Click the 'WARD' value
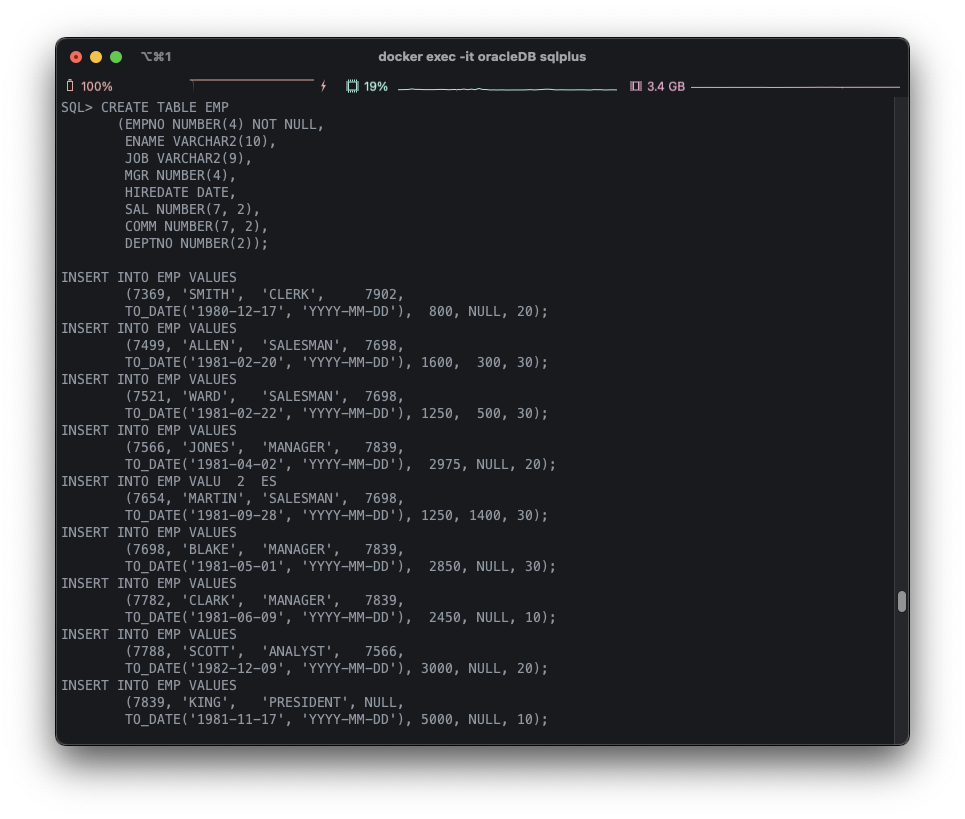This screenshot has width=965, height=819. coord(209,396)
